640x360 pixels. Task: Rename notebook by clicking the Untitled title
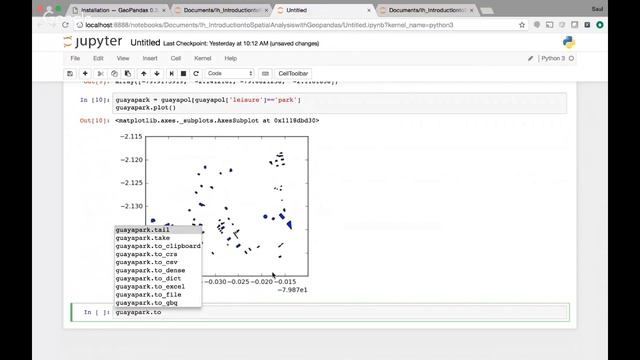[x=145, y=42]
